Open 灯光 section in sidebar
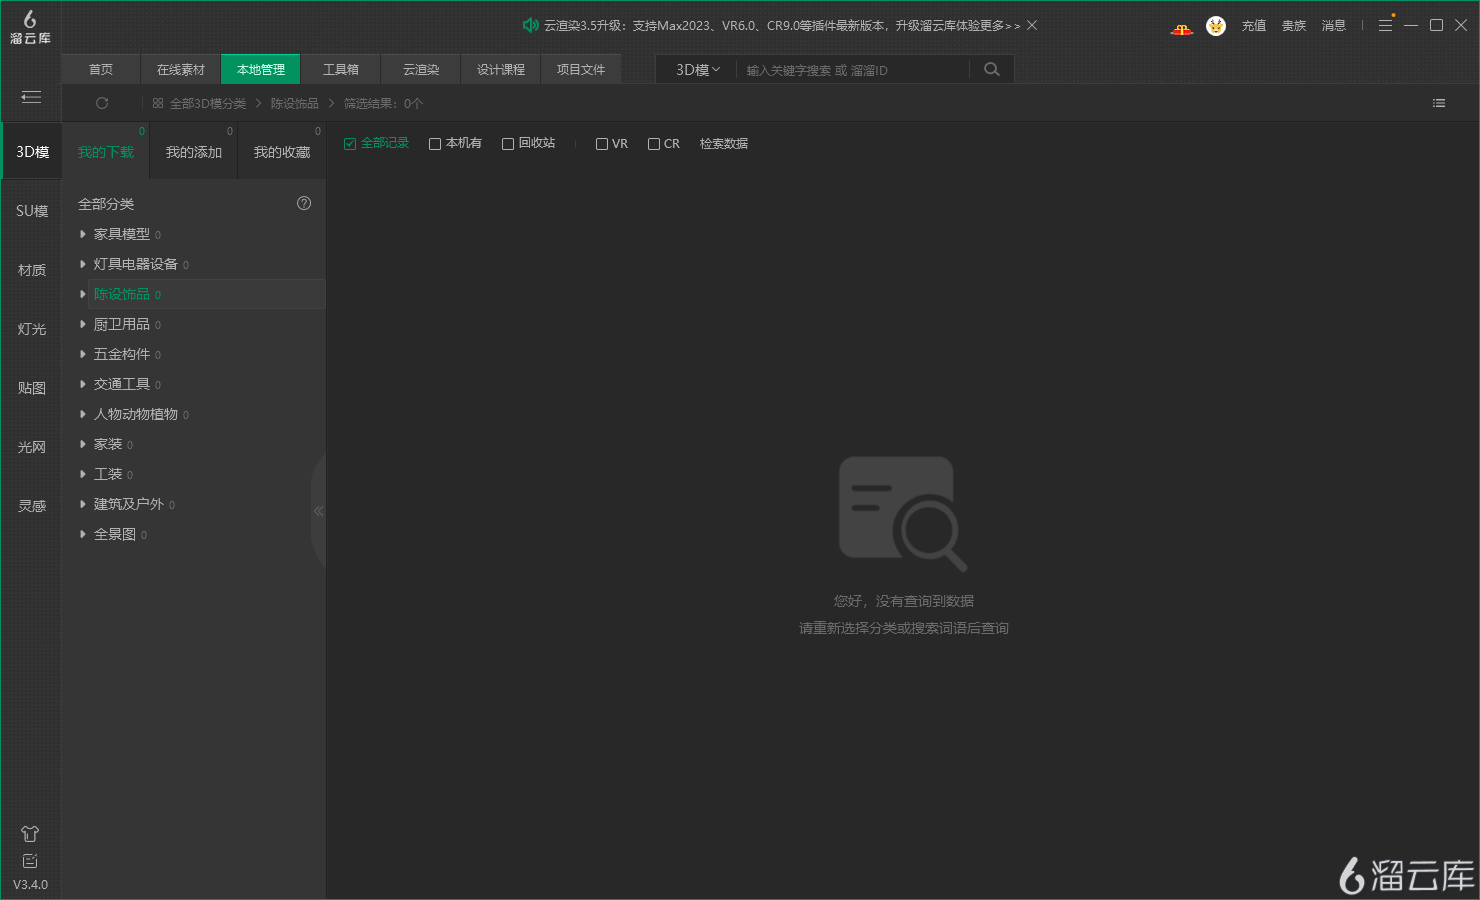The width and height of the screenshot is (1480, 900). (32, 329)
